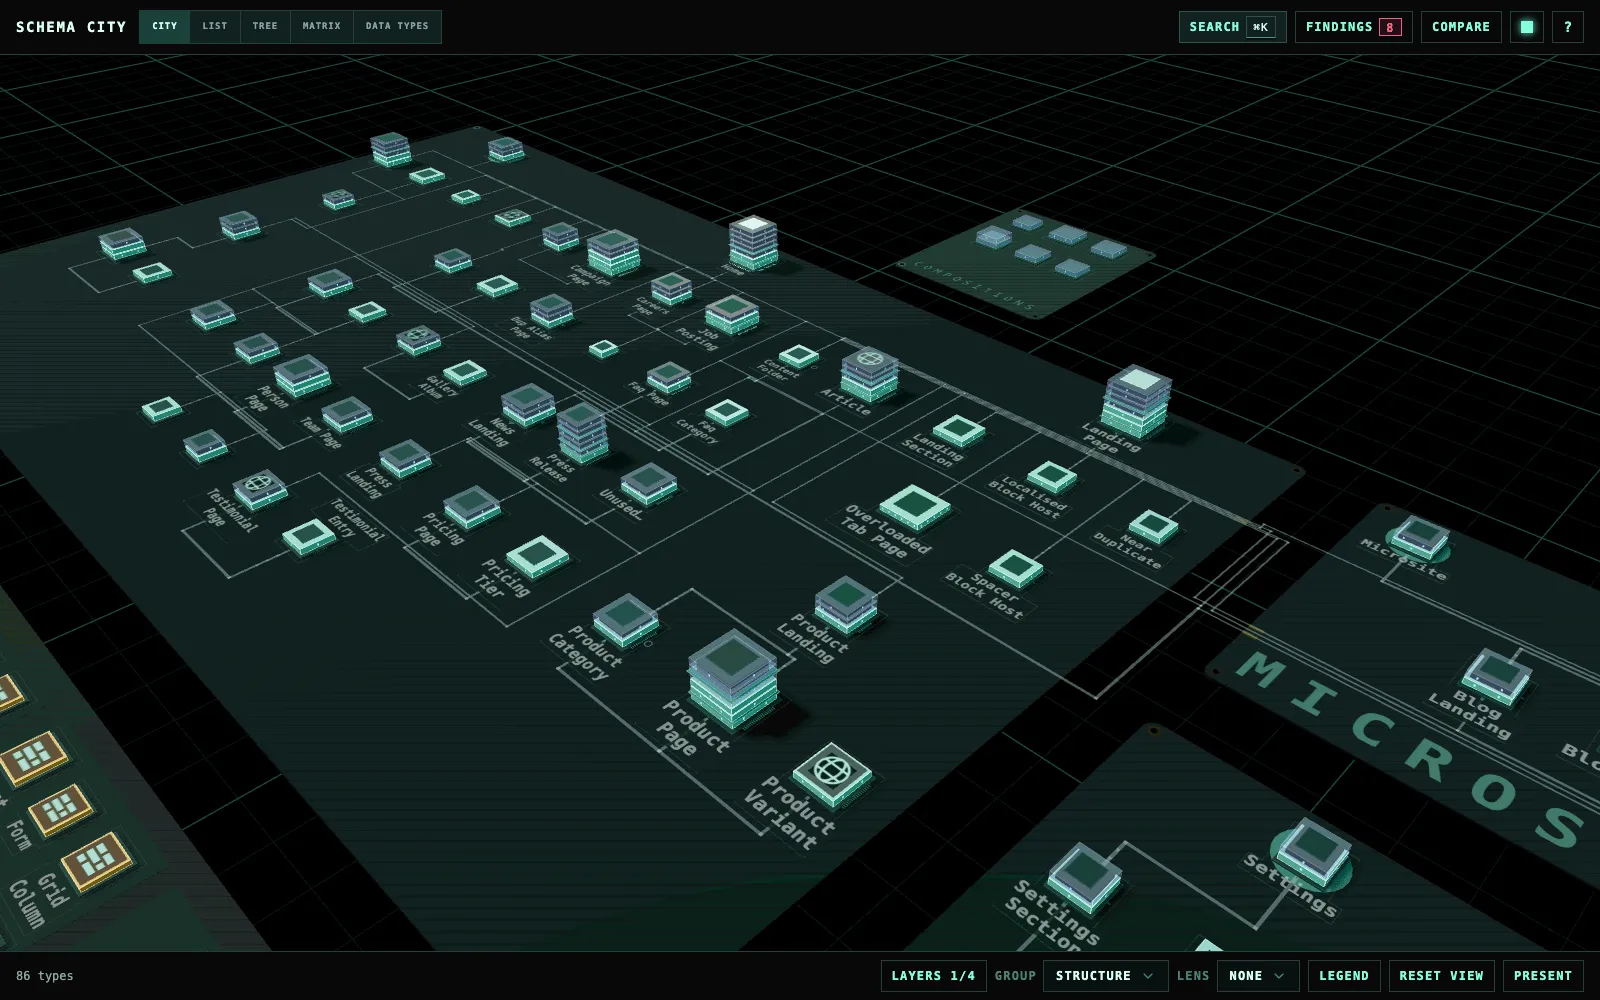Open the Data Types tab
This screenshot has width=1600, height=1000.
coord(397,26)
